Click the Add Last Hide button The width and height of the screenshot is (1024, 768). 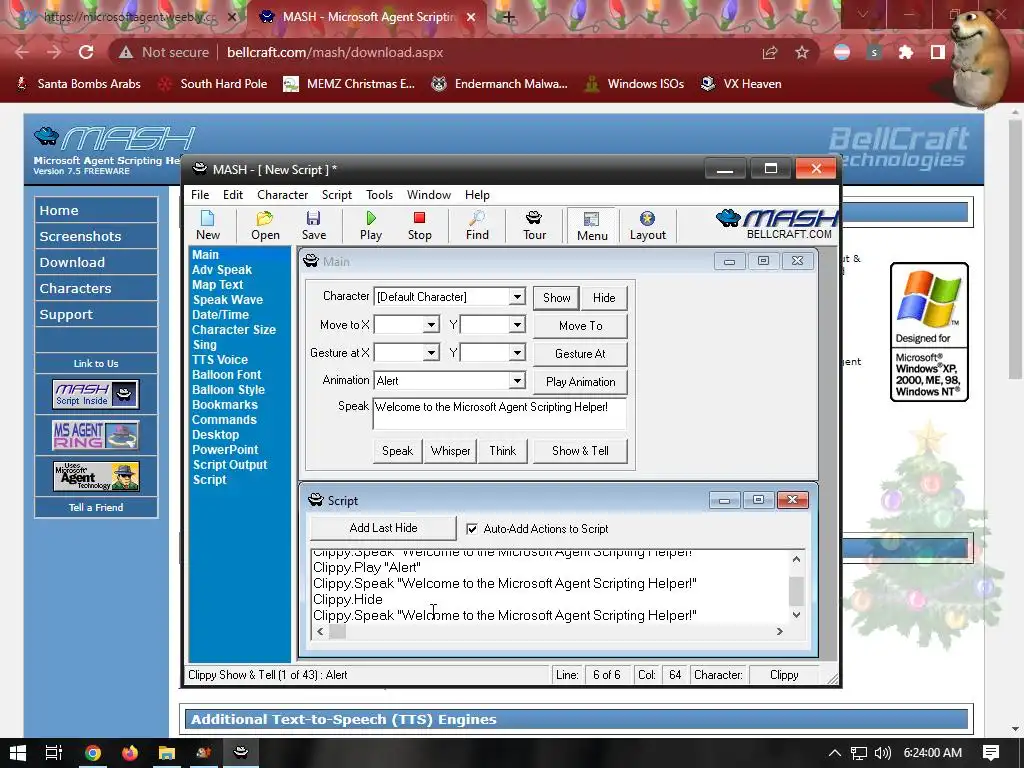(383, 528)
